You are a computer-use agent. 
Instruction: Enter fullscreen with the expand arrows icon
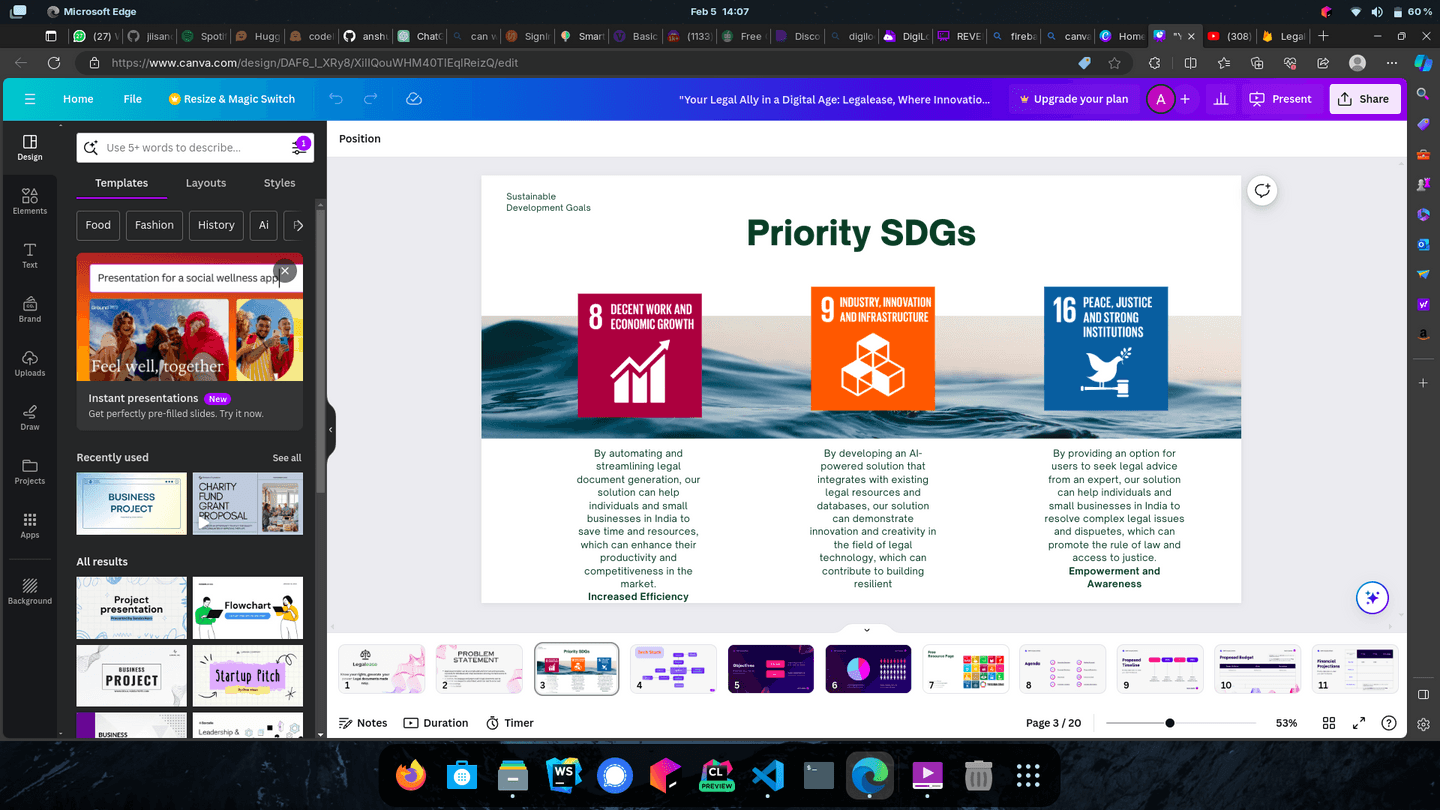(1359, 723)
